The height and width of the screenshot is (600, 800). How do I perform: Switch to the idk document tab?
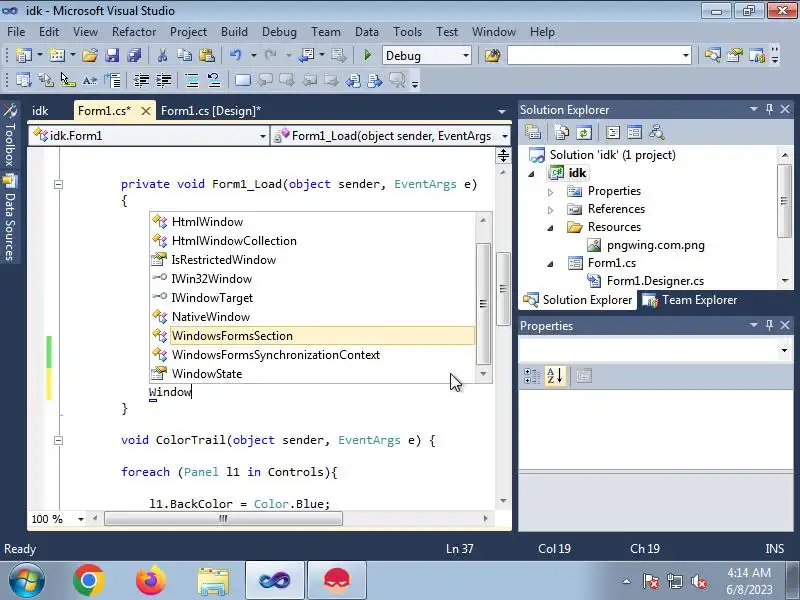(40, 111)
